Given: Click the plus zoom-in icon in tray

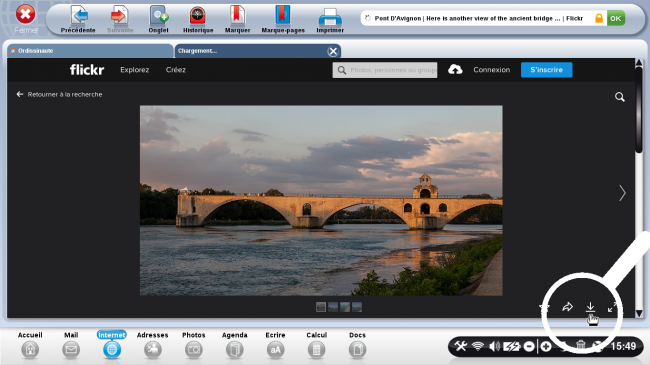Looking at the screenshot, I should [546, 346].
